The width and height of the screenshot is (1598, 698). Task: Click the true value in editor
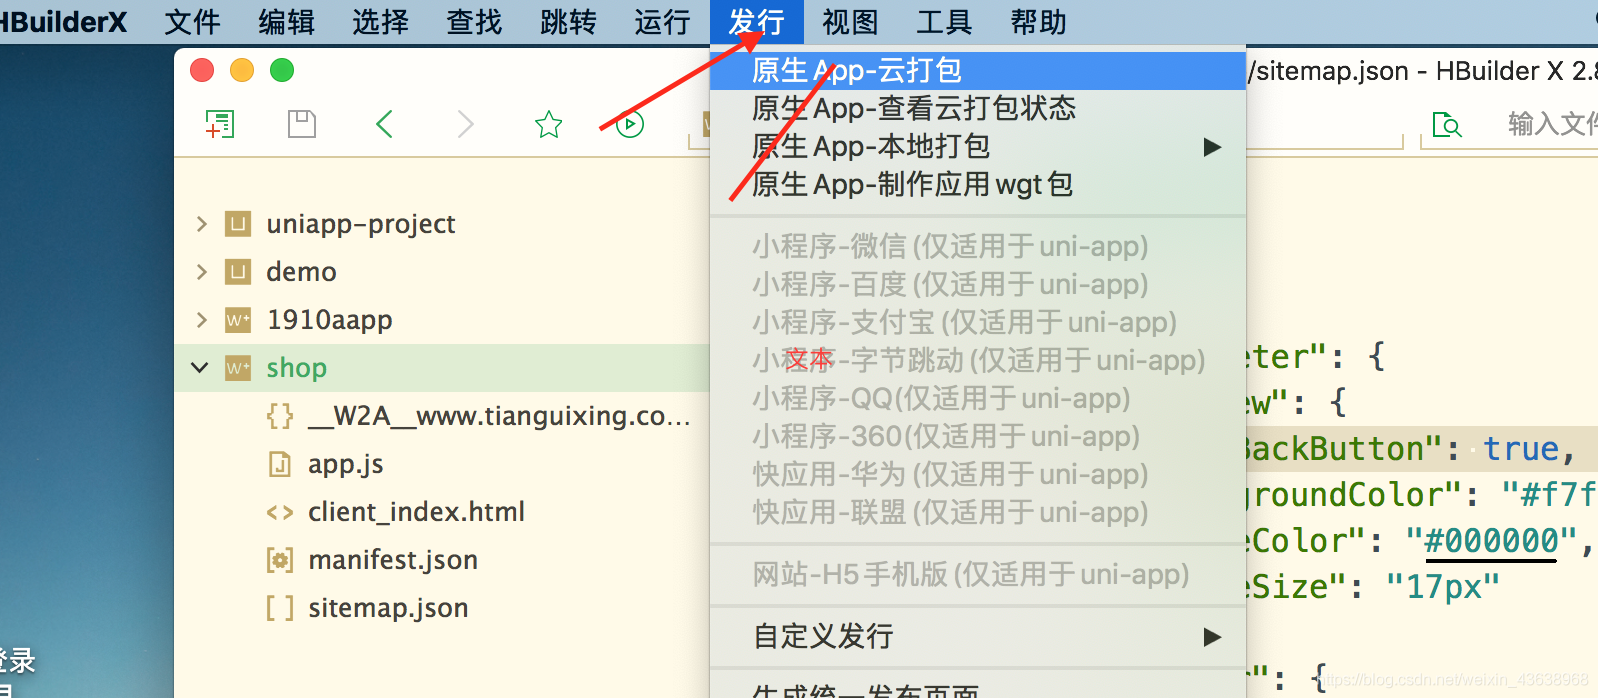[x=1521, y=449]
